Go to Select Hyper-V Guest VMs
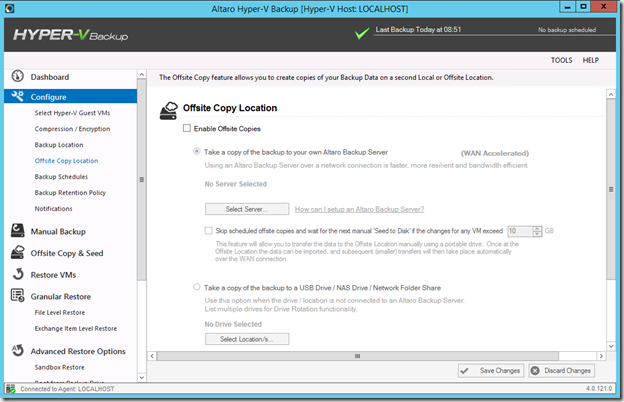This screenshot has width=624, height=402. pyautogui.click(x=72, y=113)
